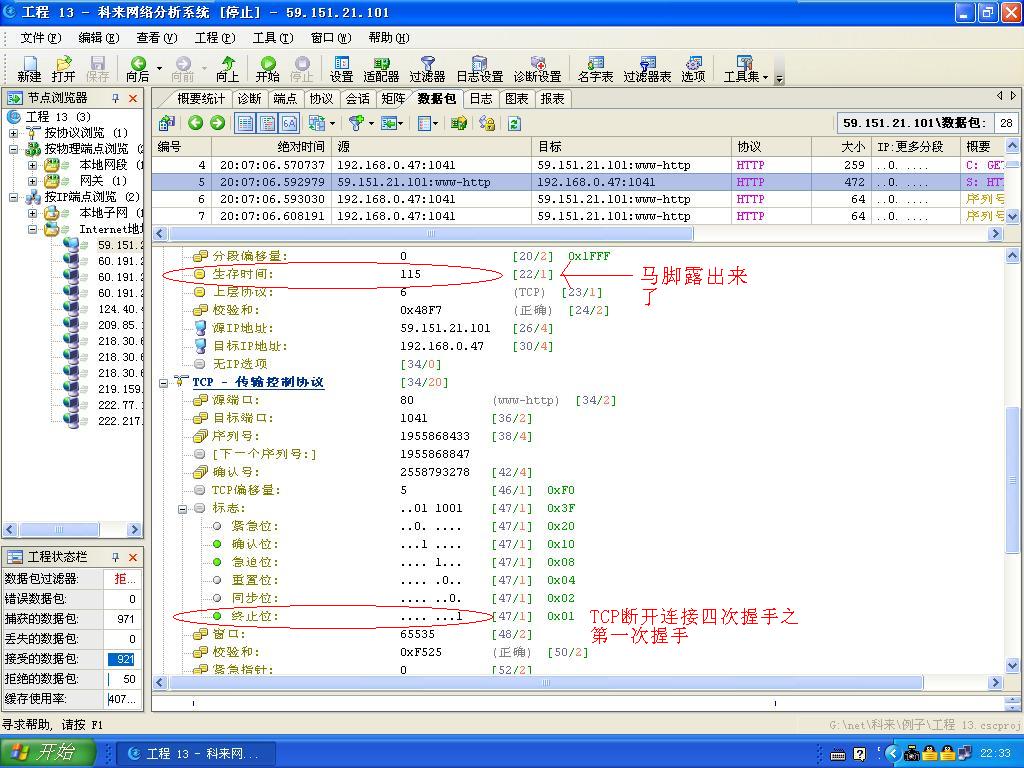Click the 向上 navigation icon

click(228, 70)
